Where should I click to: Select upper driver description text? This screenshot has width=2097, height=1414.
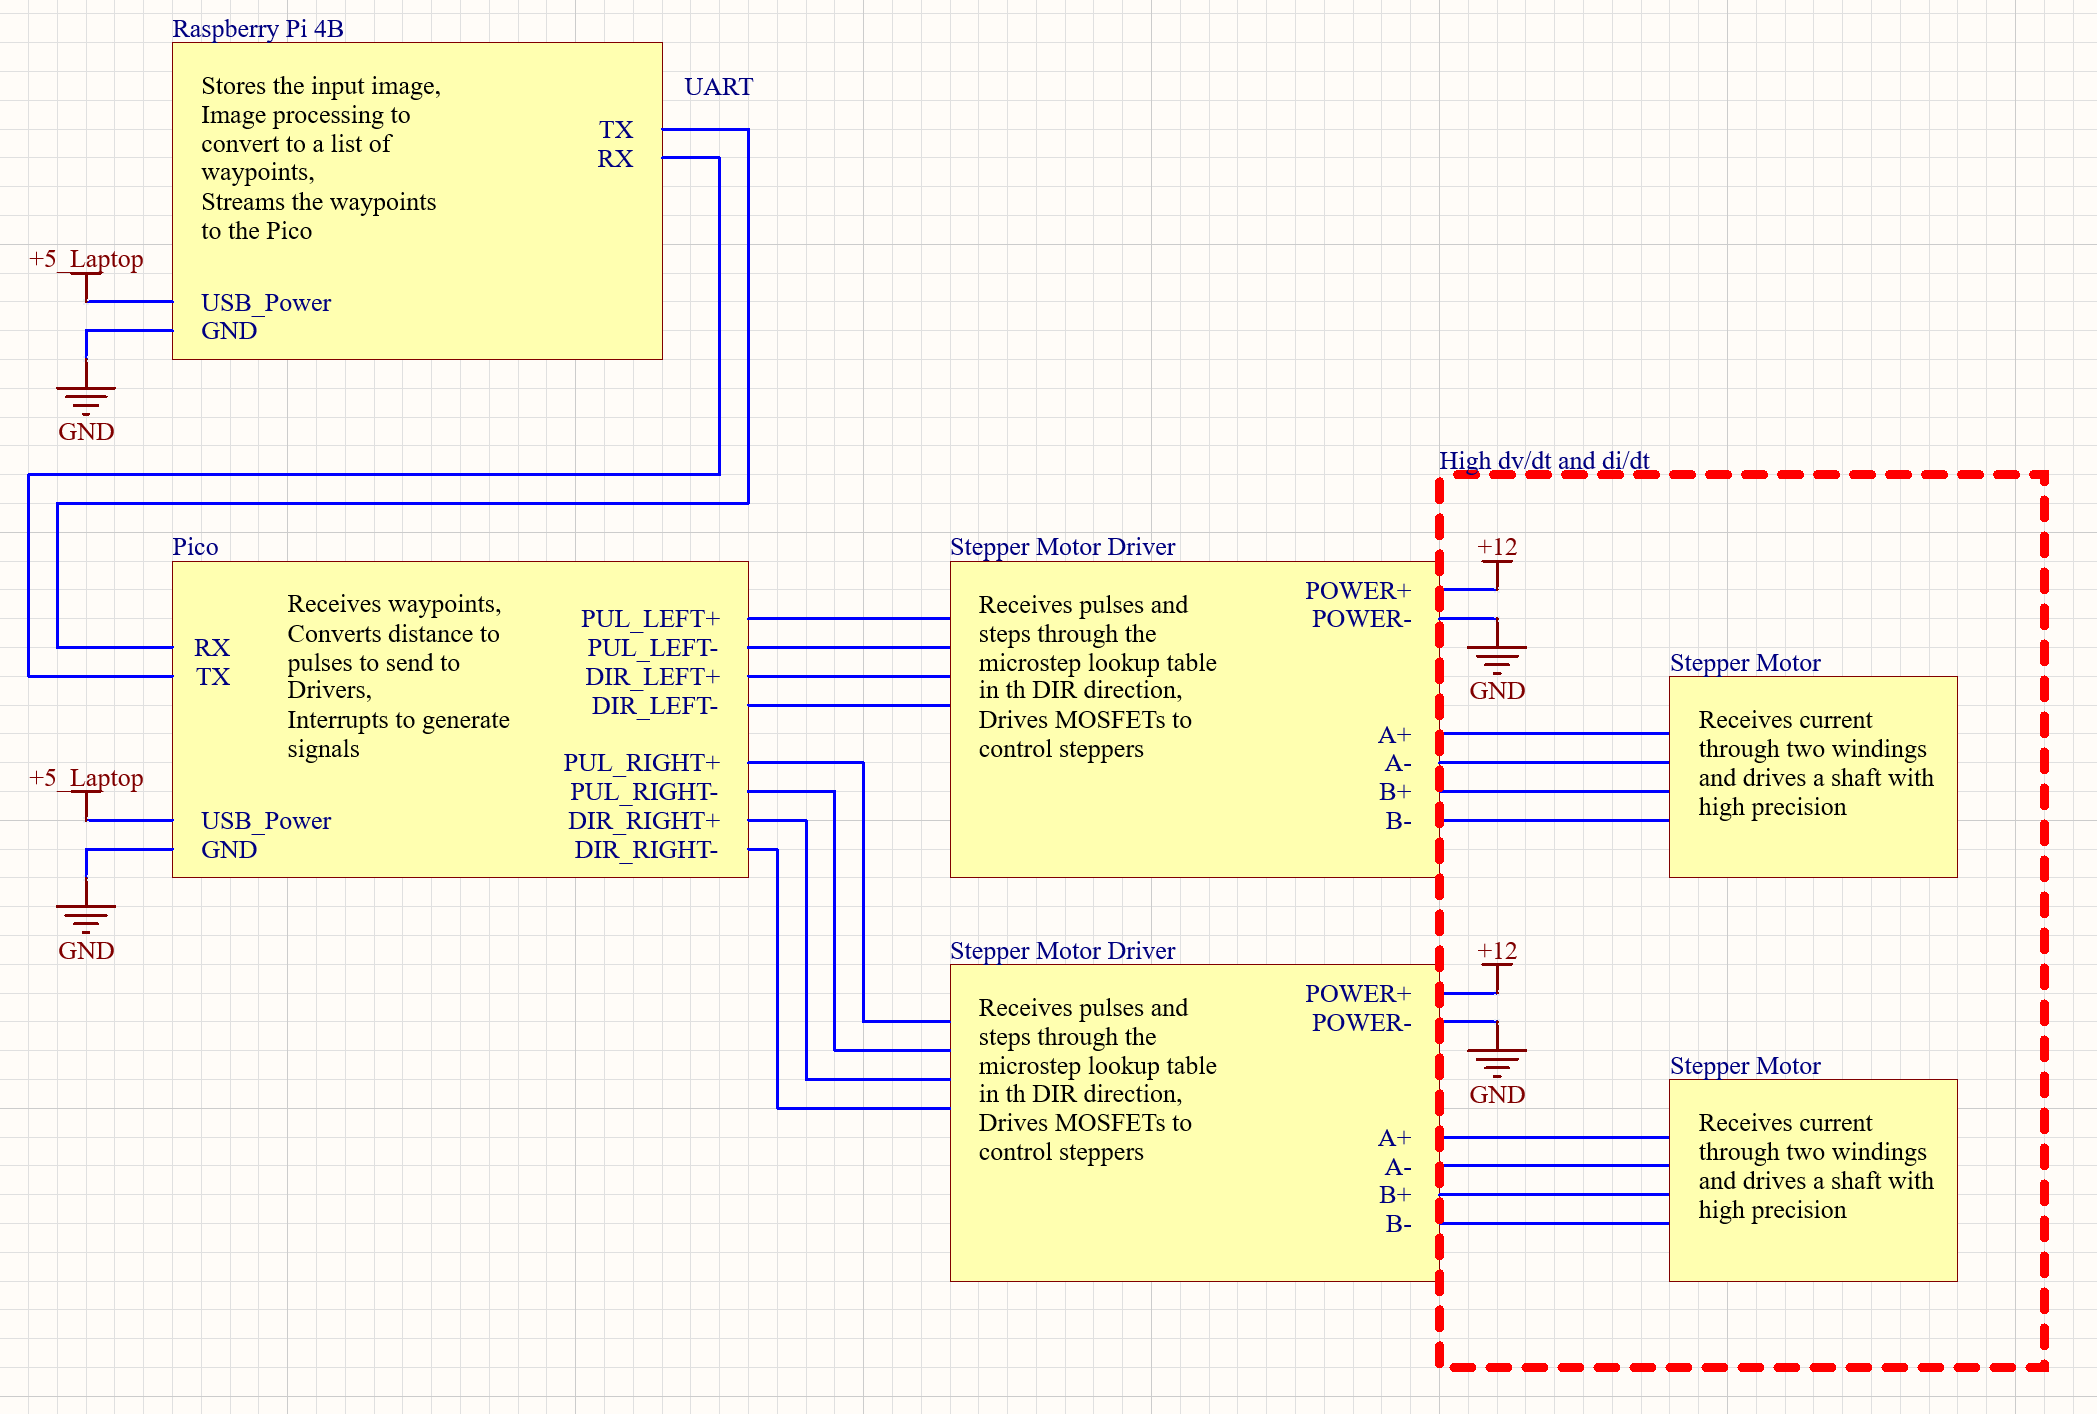pos(1097,677)
